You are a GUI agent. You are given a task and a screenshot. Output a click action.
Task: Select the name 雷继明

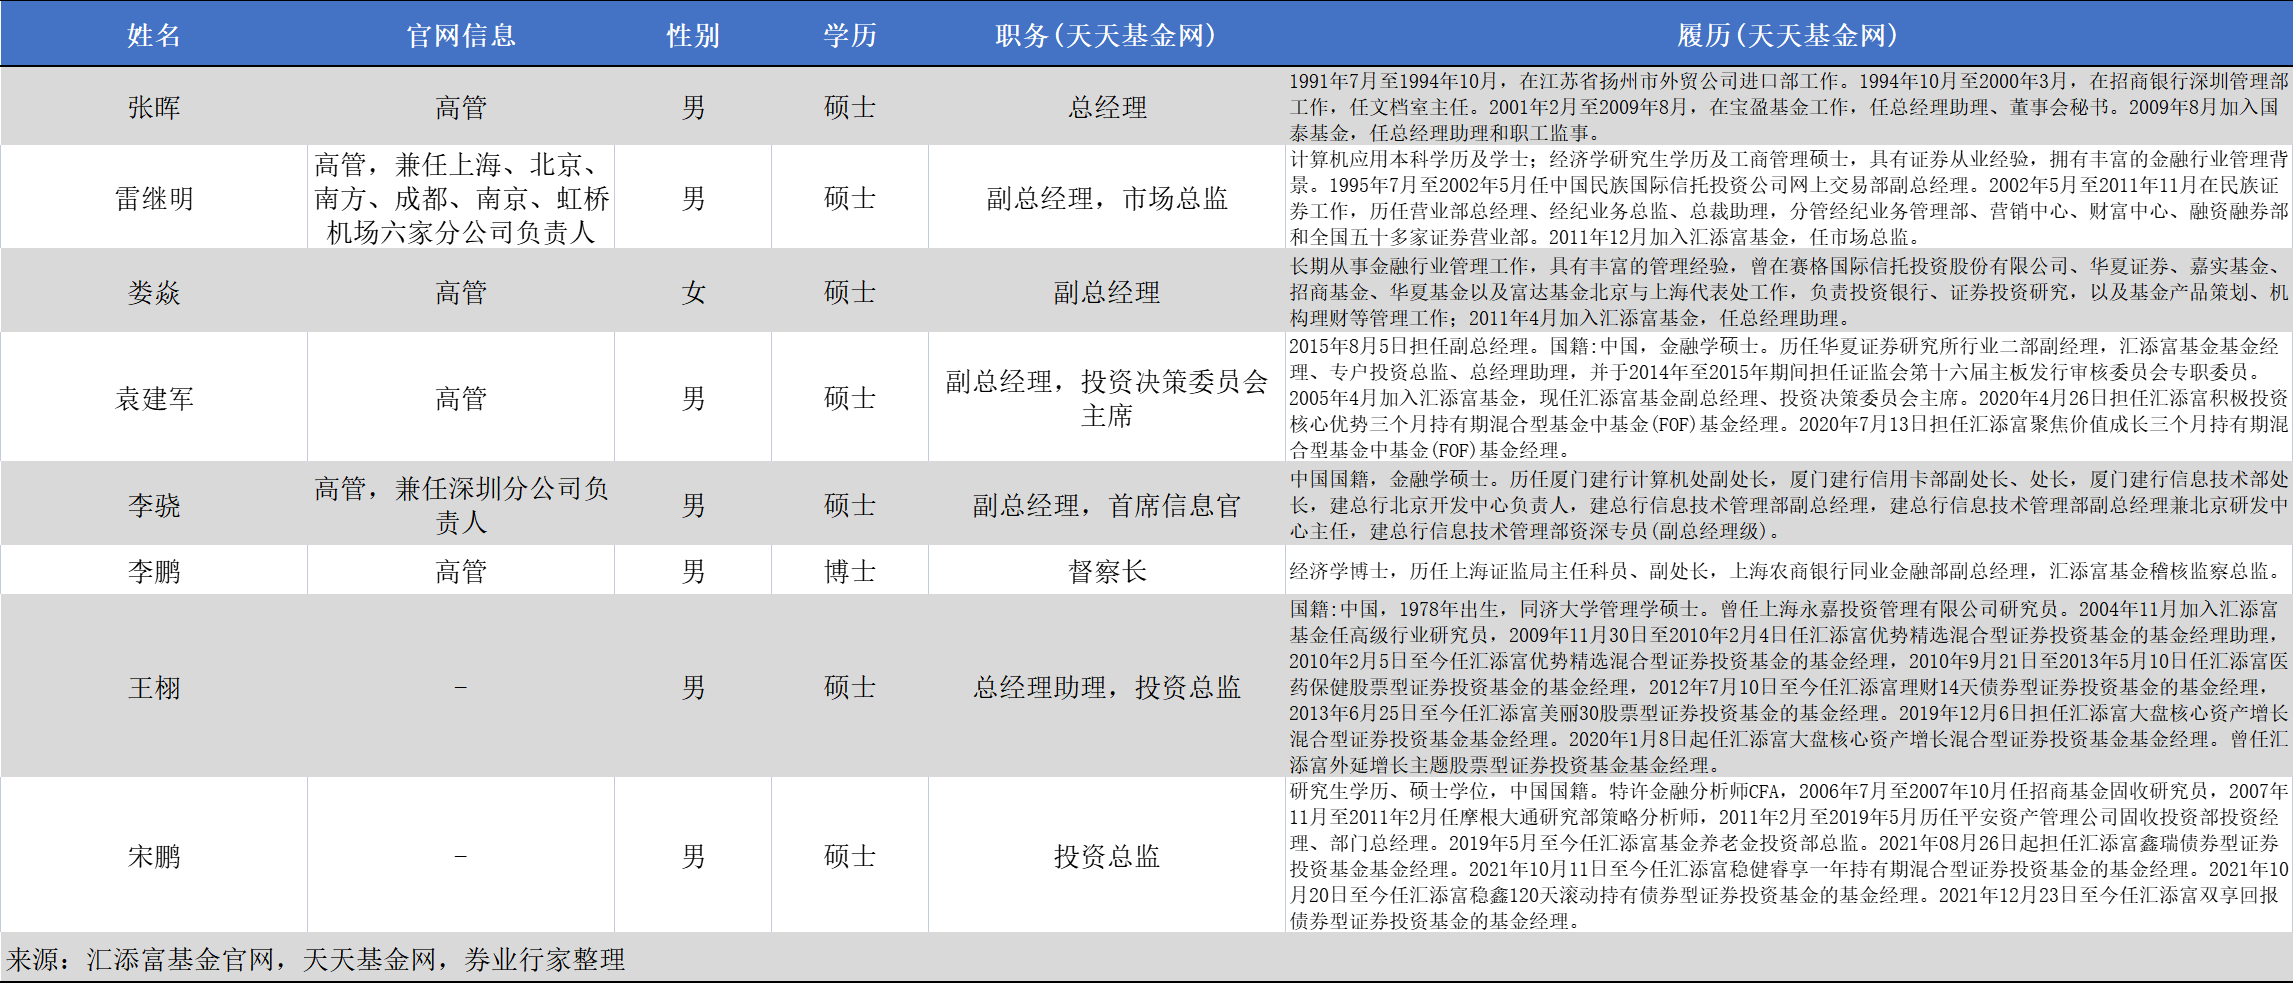point(154,197)
